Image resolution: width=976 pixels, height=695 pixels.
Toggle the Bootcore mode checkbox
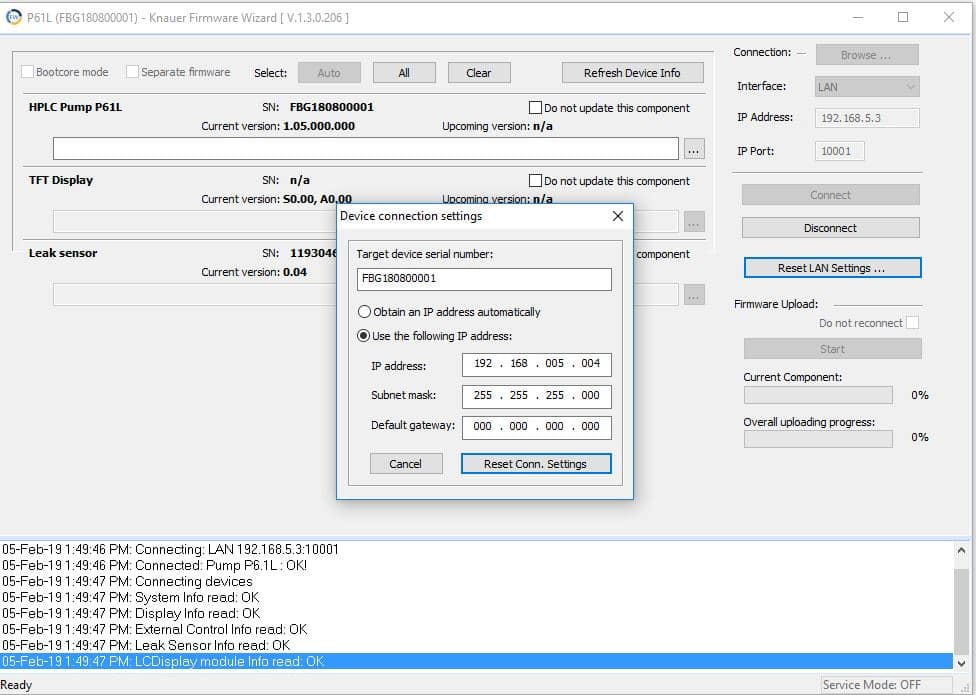point(27,72)
